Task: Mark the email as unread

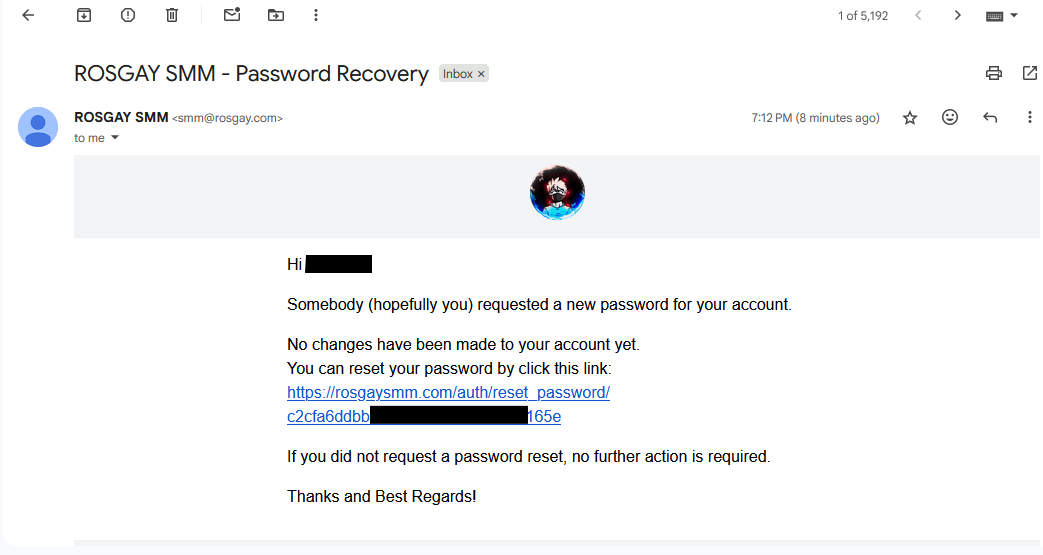Action: [x=232, y=15]
